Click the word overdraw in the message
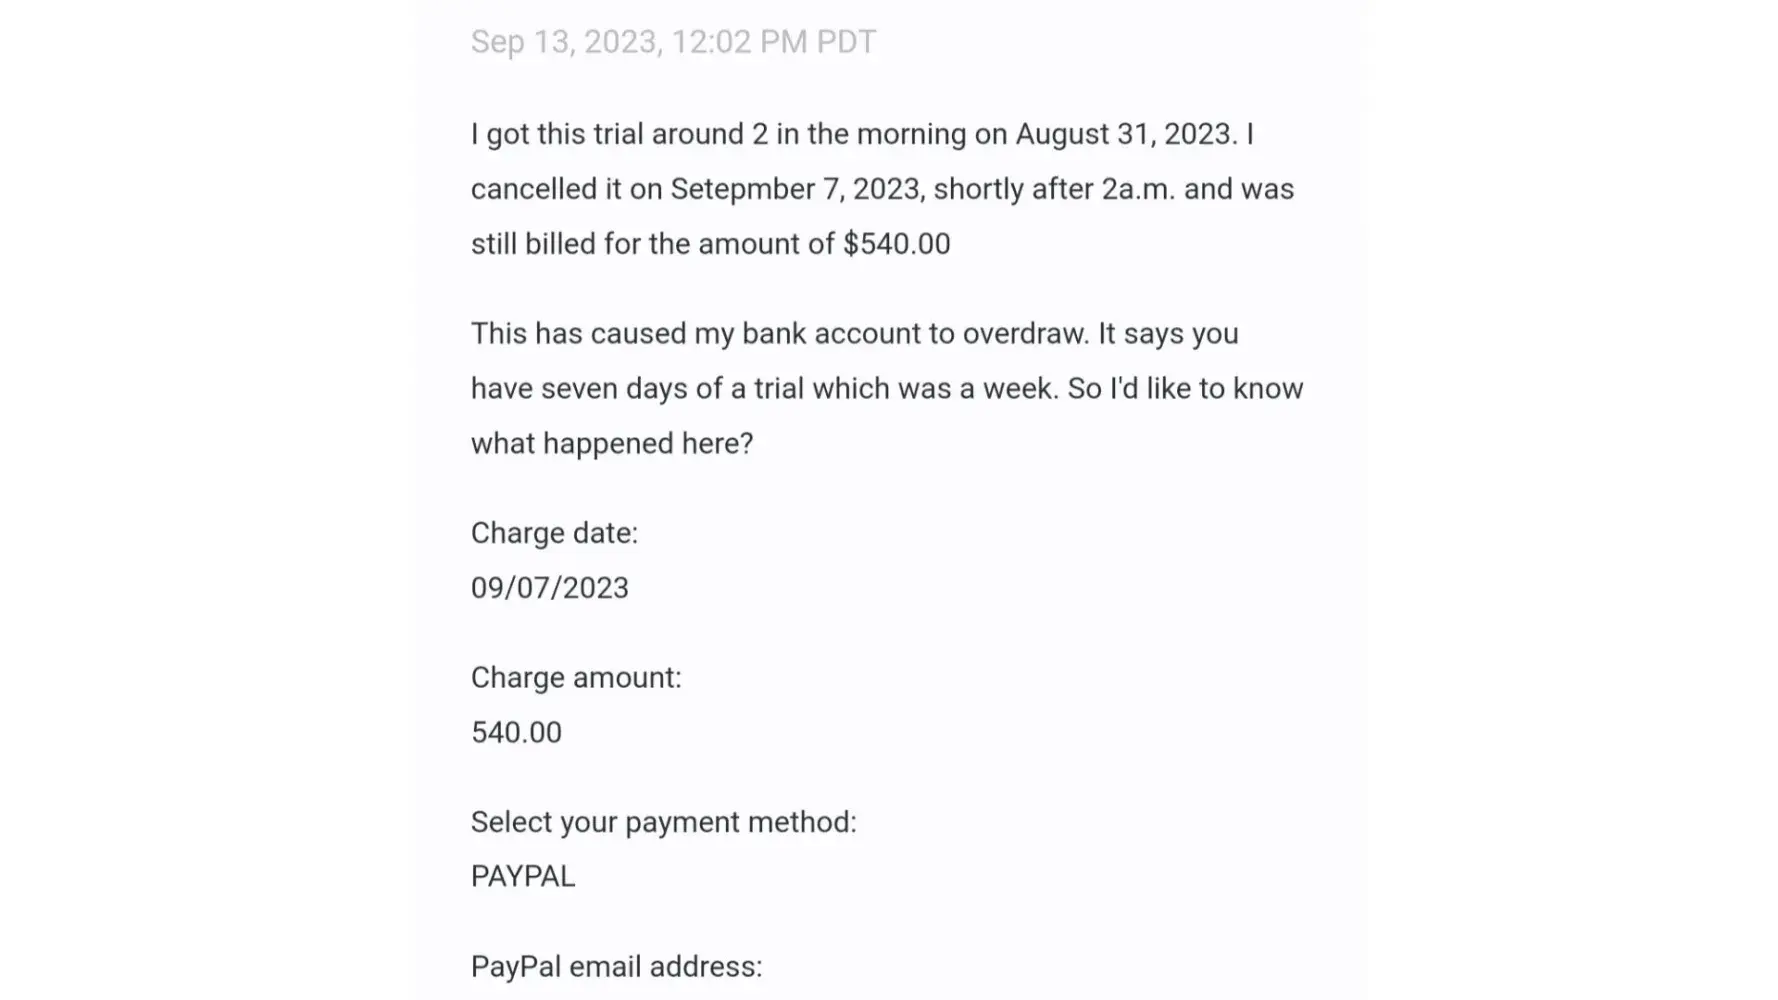This screenshot has height=1000, width=1778. (x=1025, y=333)
